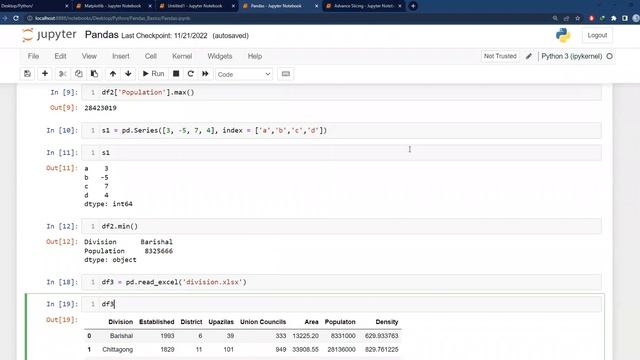Rename notebook by clicking Pandas title
640x360 pixels.
[x=102, y=35]
